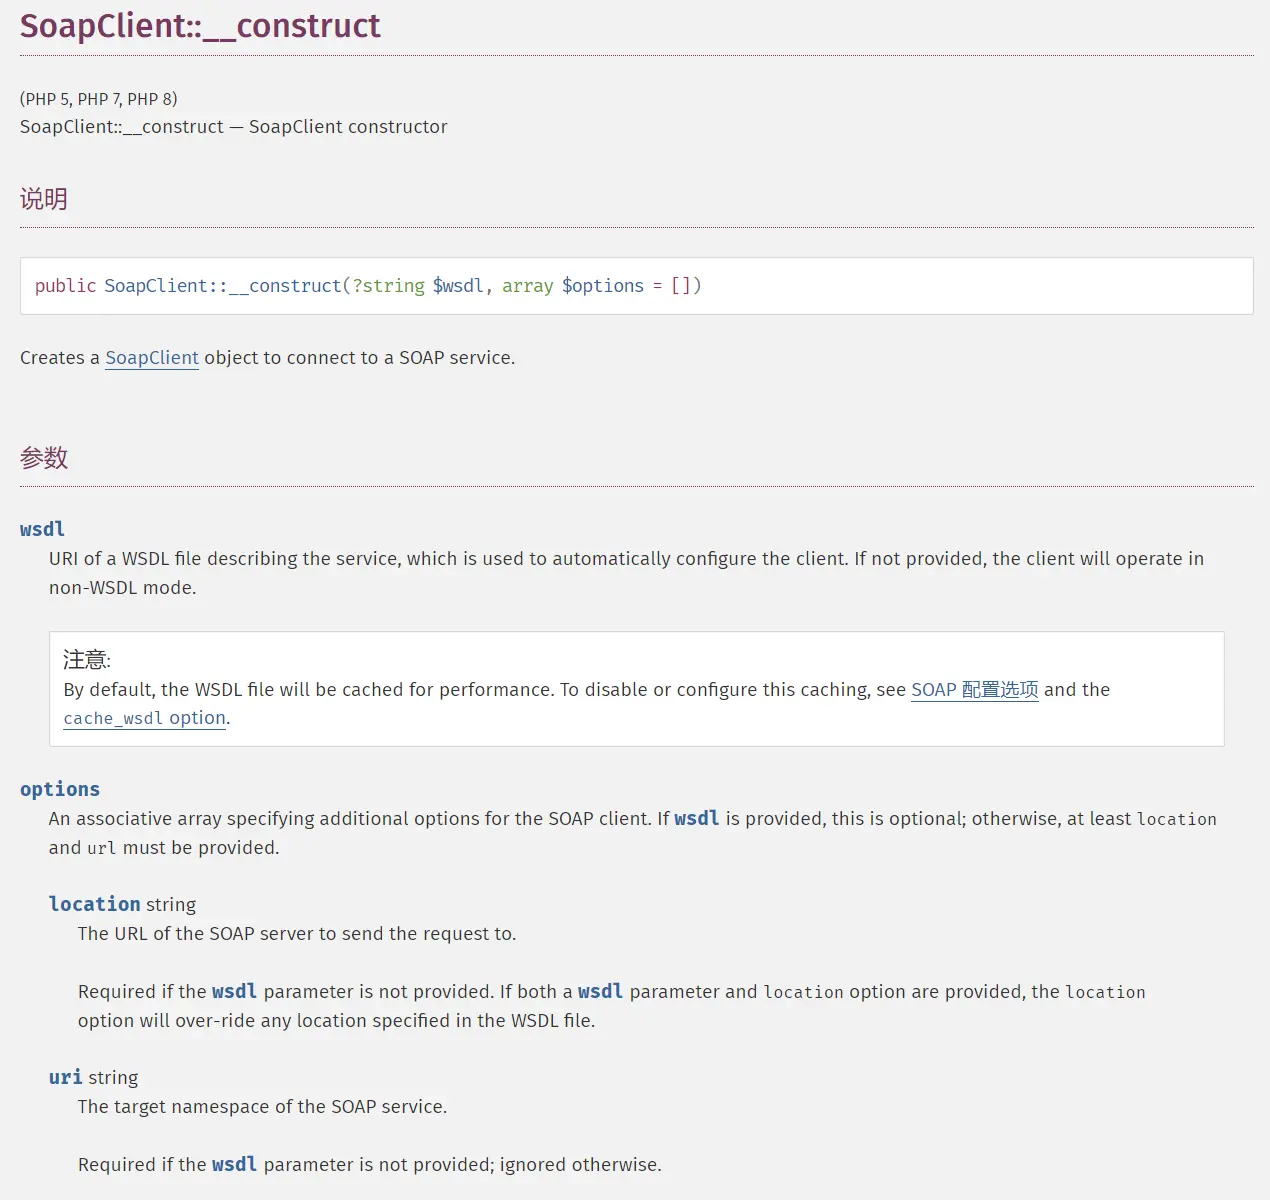Select the options parameter name heading
This screenshot has height=1200, width=1270.
[x=60, y=789]
